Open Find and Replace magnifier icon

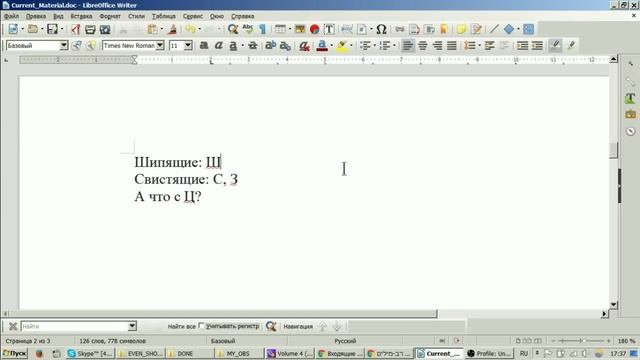[233, 29]
